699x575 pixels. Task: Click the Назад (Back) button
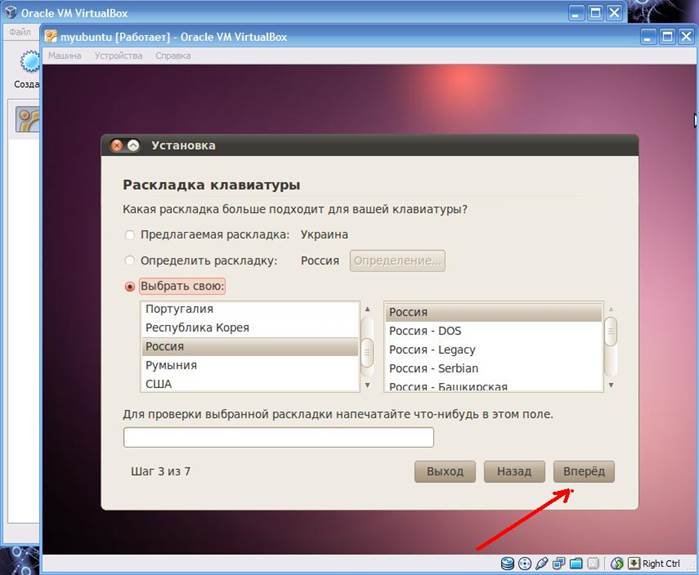[514, 472]
